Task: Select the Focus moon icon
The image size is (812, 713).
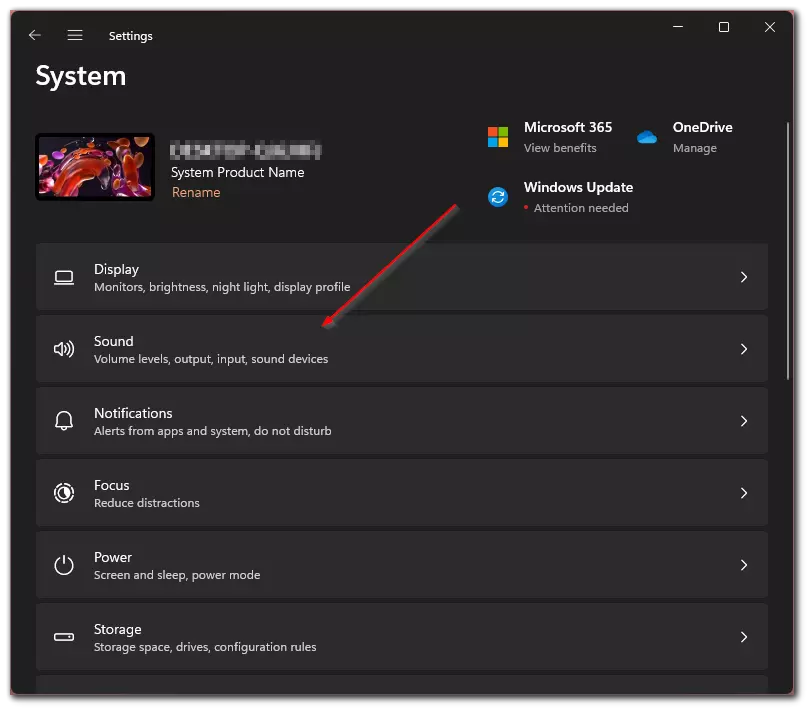Action: [64, 493]
